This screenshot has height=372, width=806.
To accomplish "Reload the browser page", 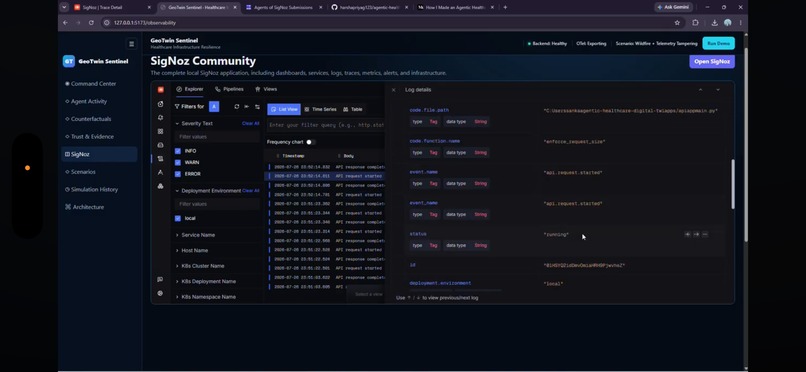I will [x=91, y=23].
